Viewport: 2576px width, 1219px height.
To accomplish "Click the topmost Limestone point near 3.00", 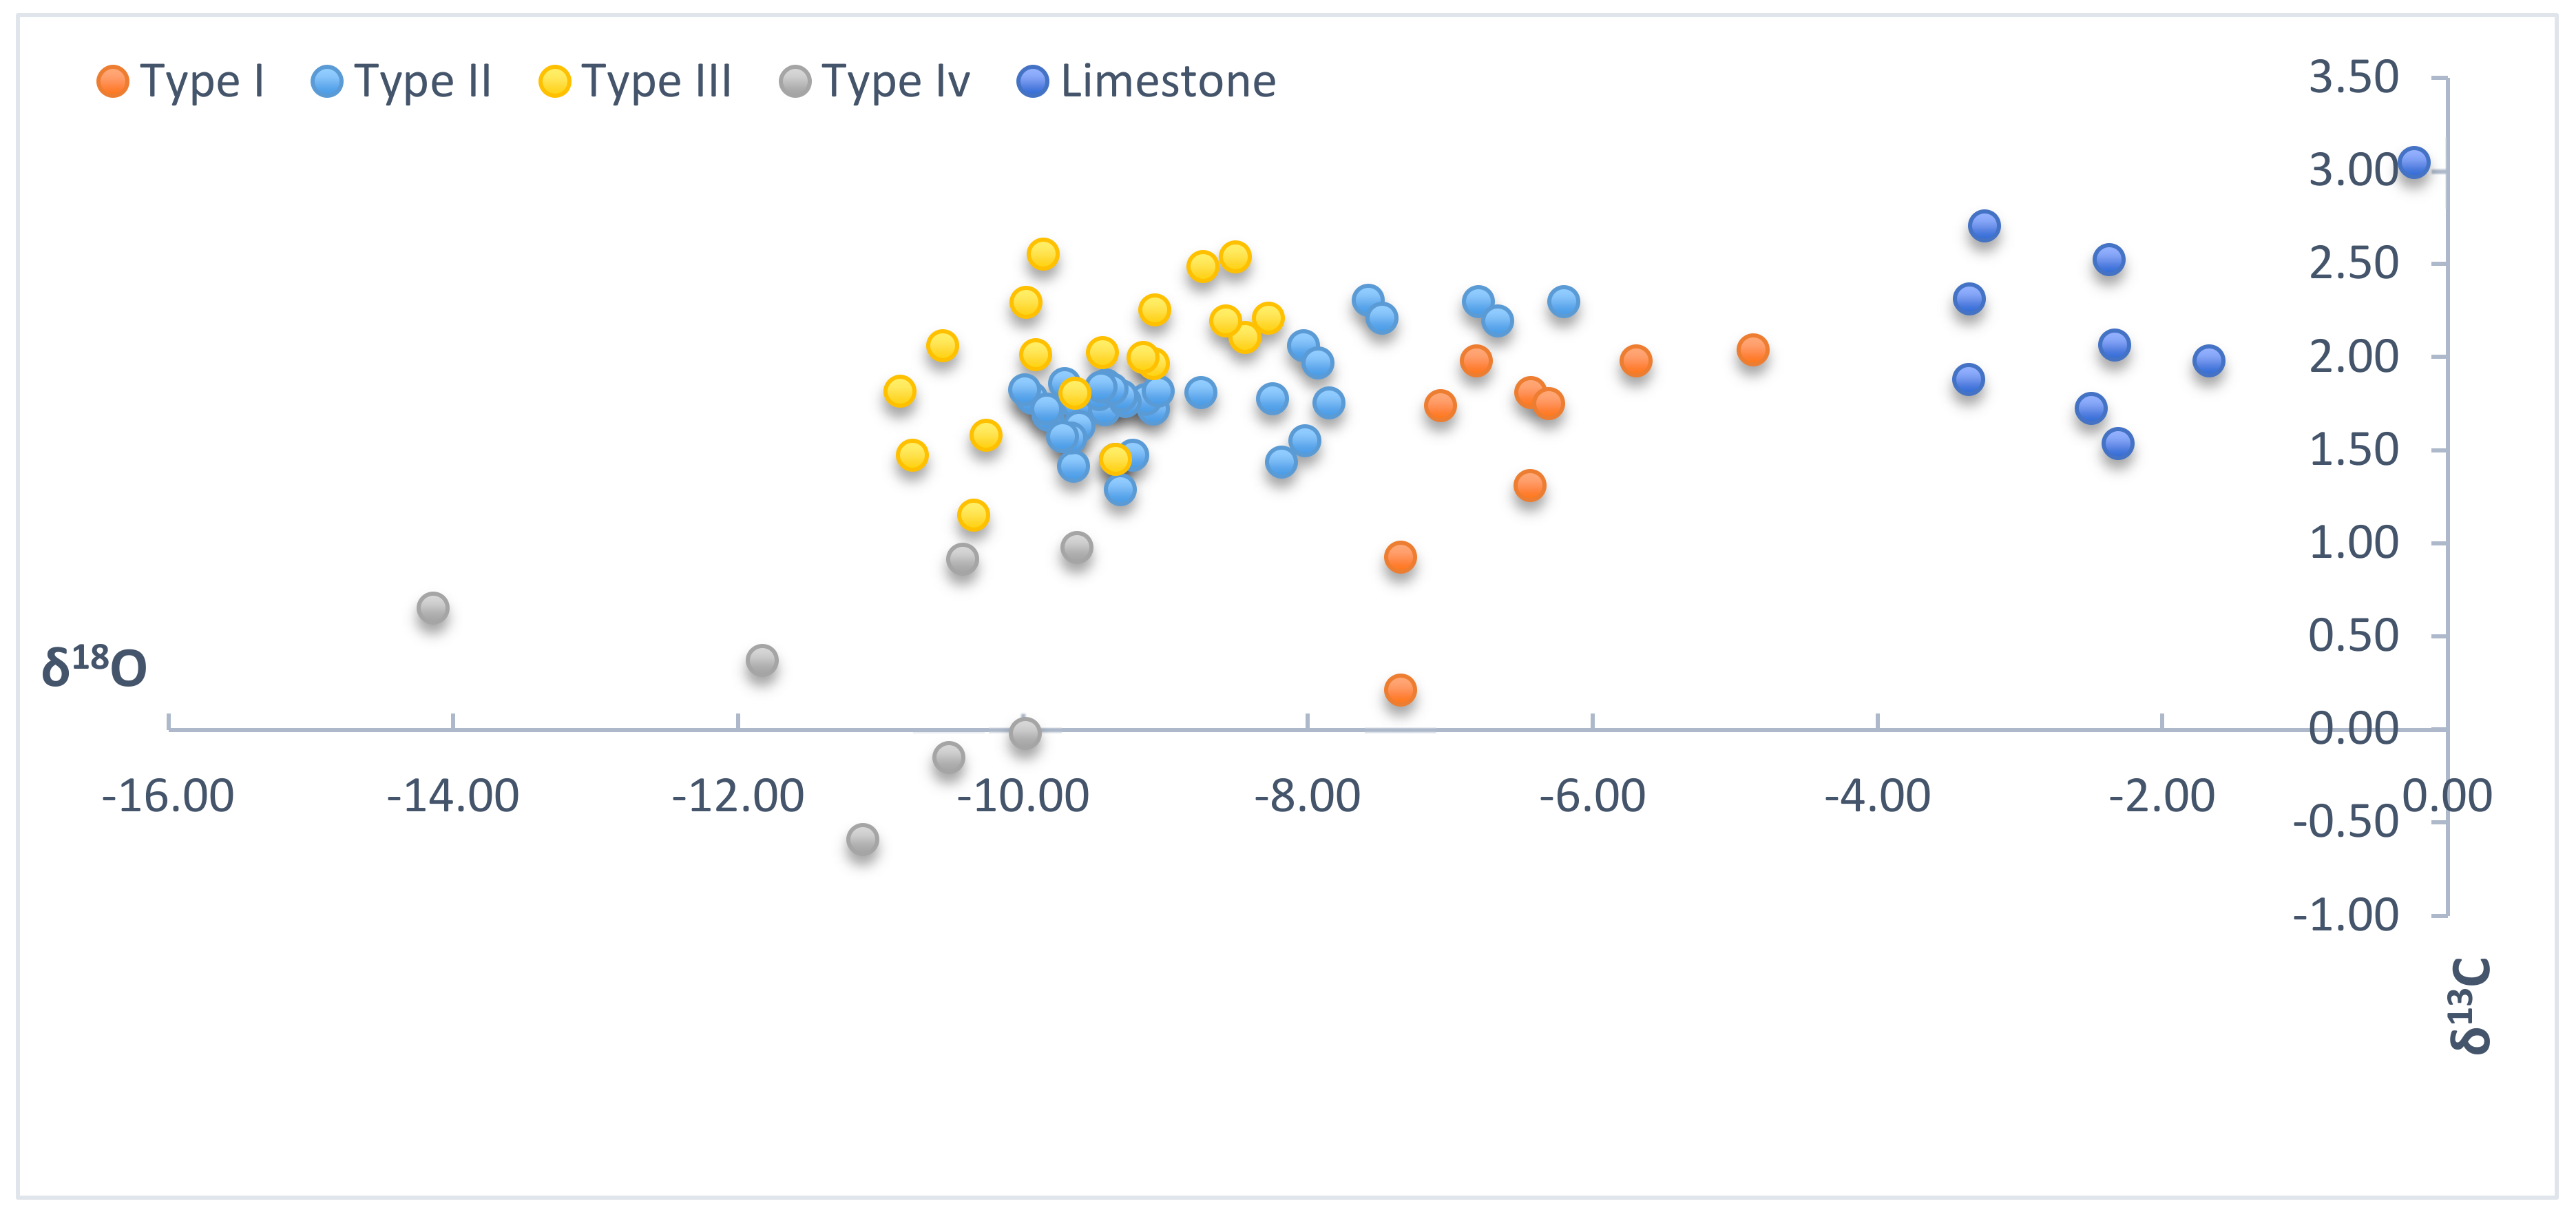I will (2414, 162).
